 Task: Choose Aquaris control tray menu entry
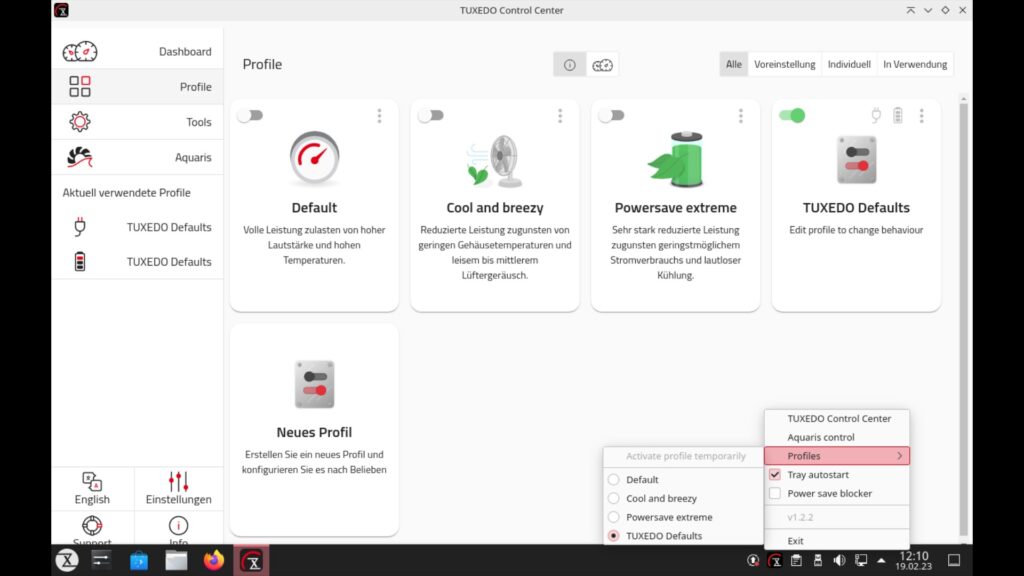click(837, 437)
